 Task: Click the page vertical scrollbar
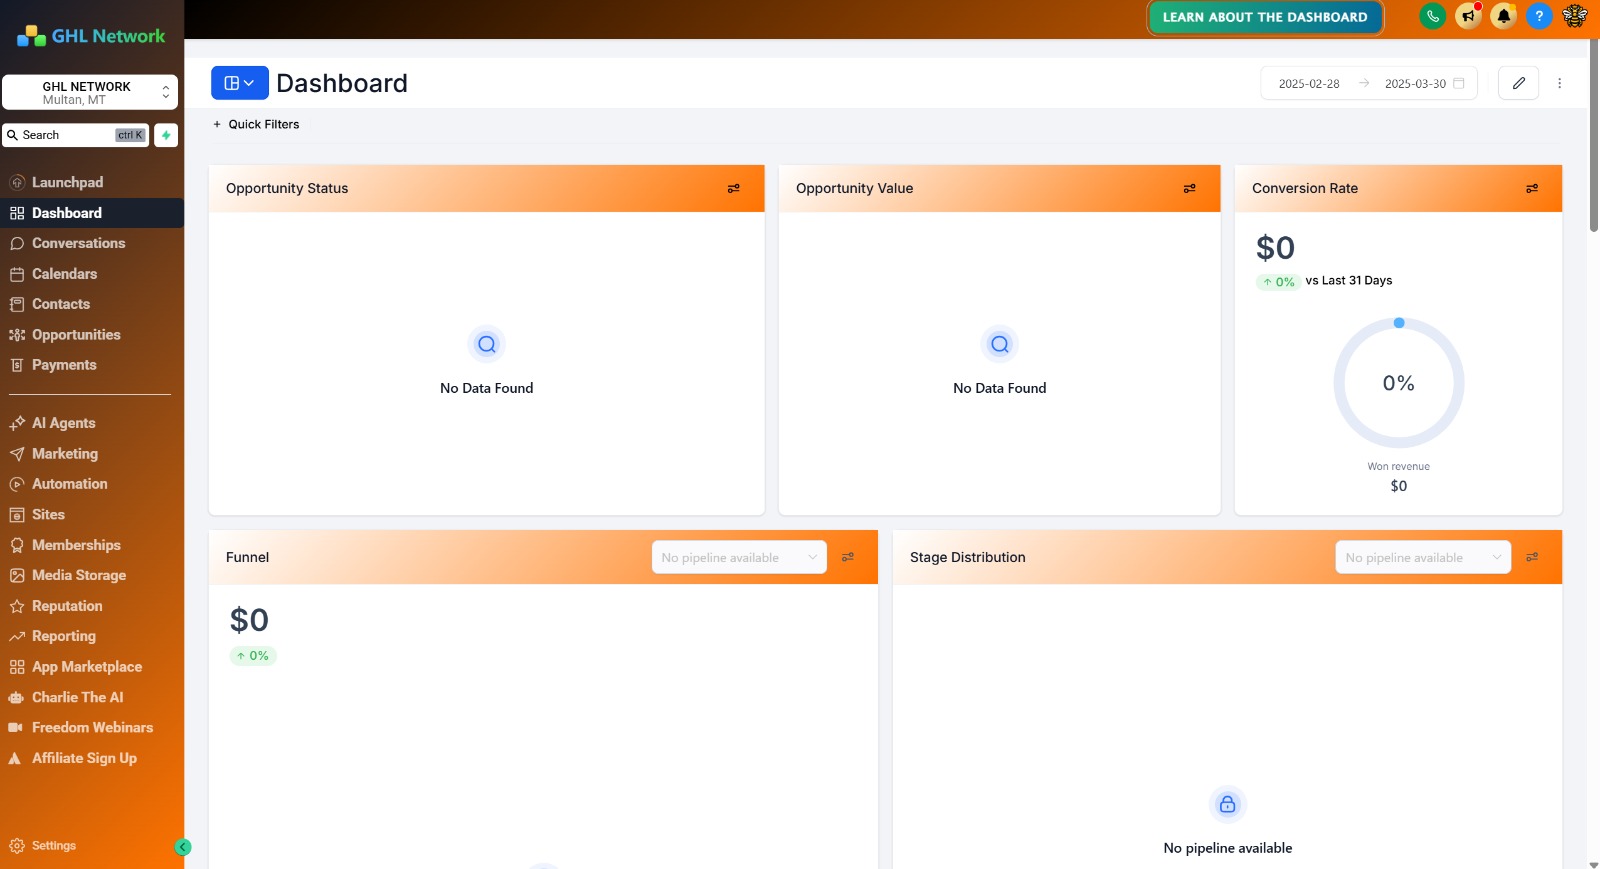click(x=1593, y=135)
